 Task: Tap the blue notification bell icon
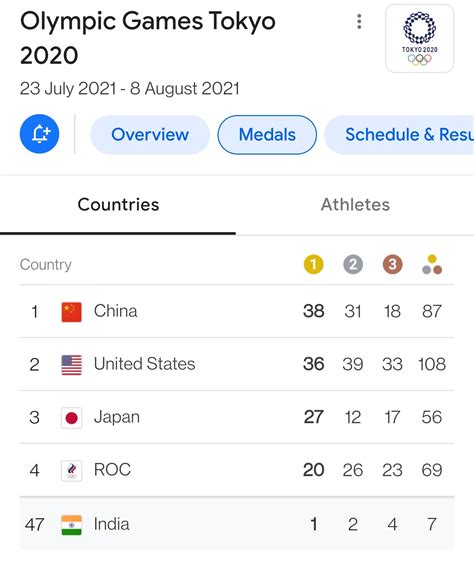[39, 134]
